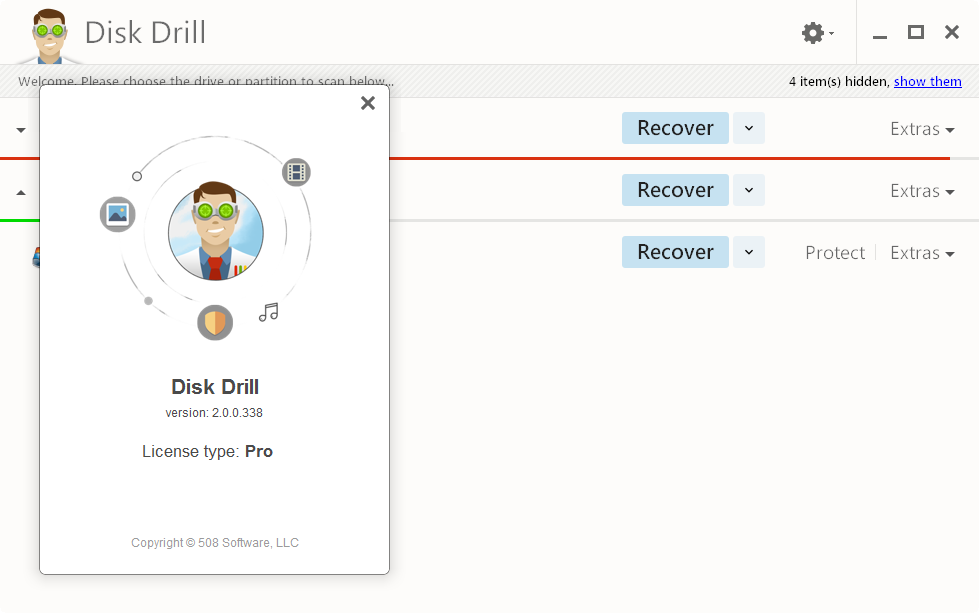Image resolution: width=979 pixels, height=613 pixels.
Task: Click the Disk Drill logo in title bar
Action: point(49,36)
